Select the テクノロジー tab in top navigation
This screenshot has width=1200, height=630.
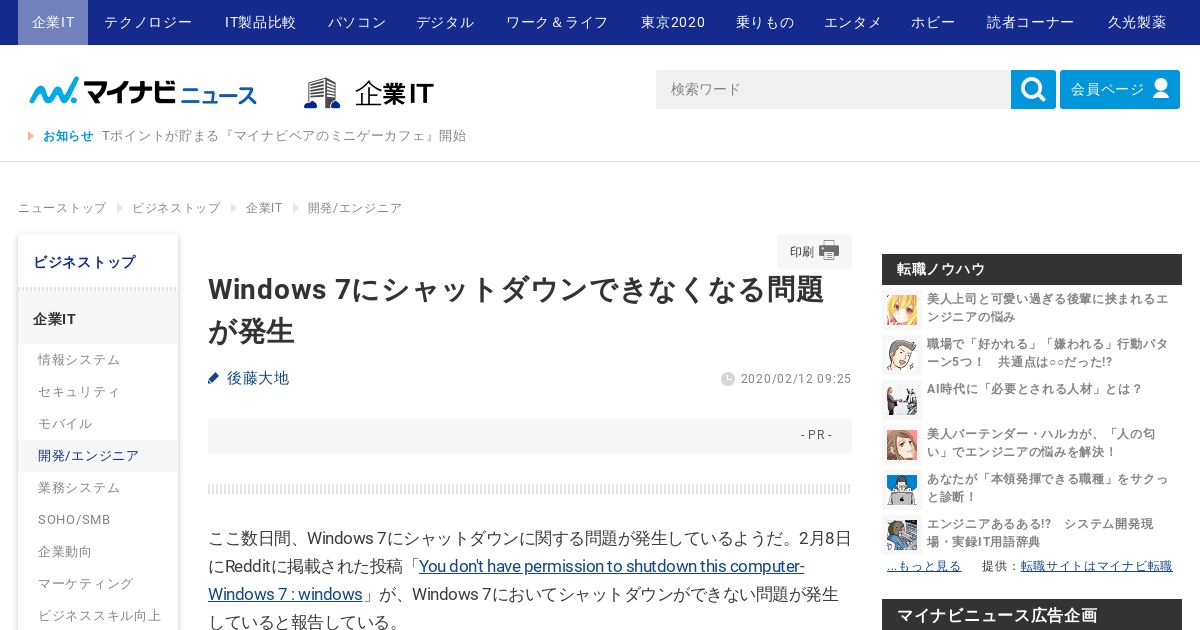[x=148, y=22]
